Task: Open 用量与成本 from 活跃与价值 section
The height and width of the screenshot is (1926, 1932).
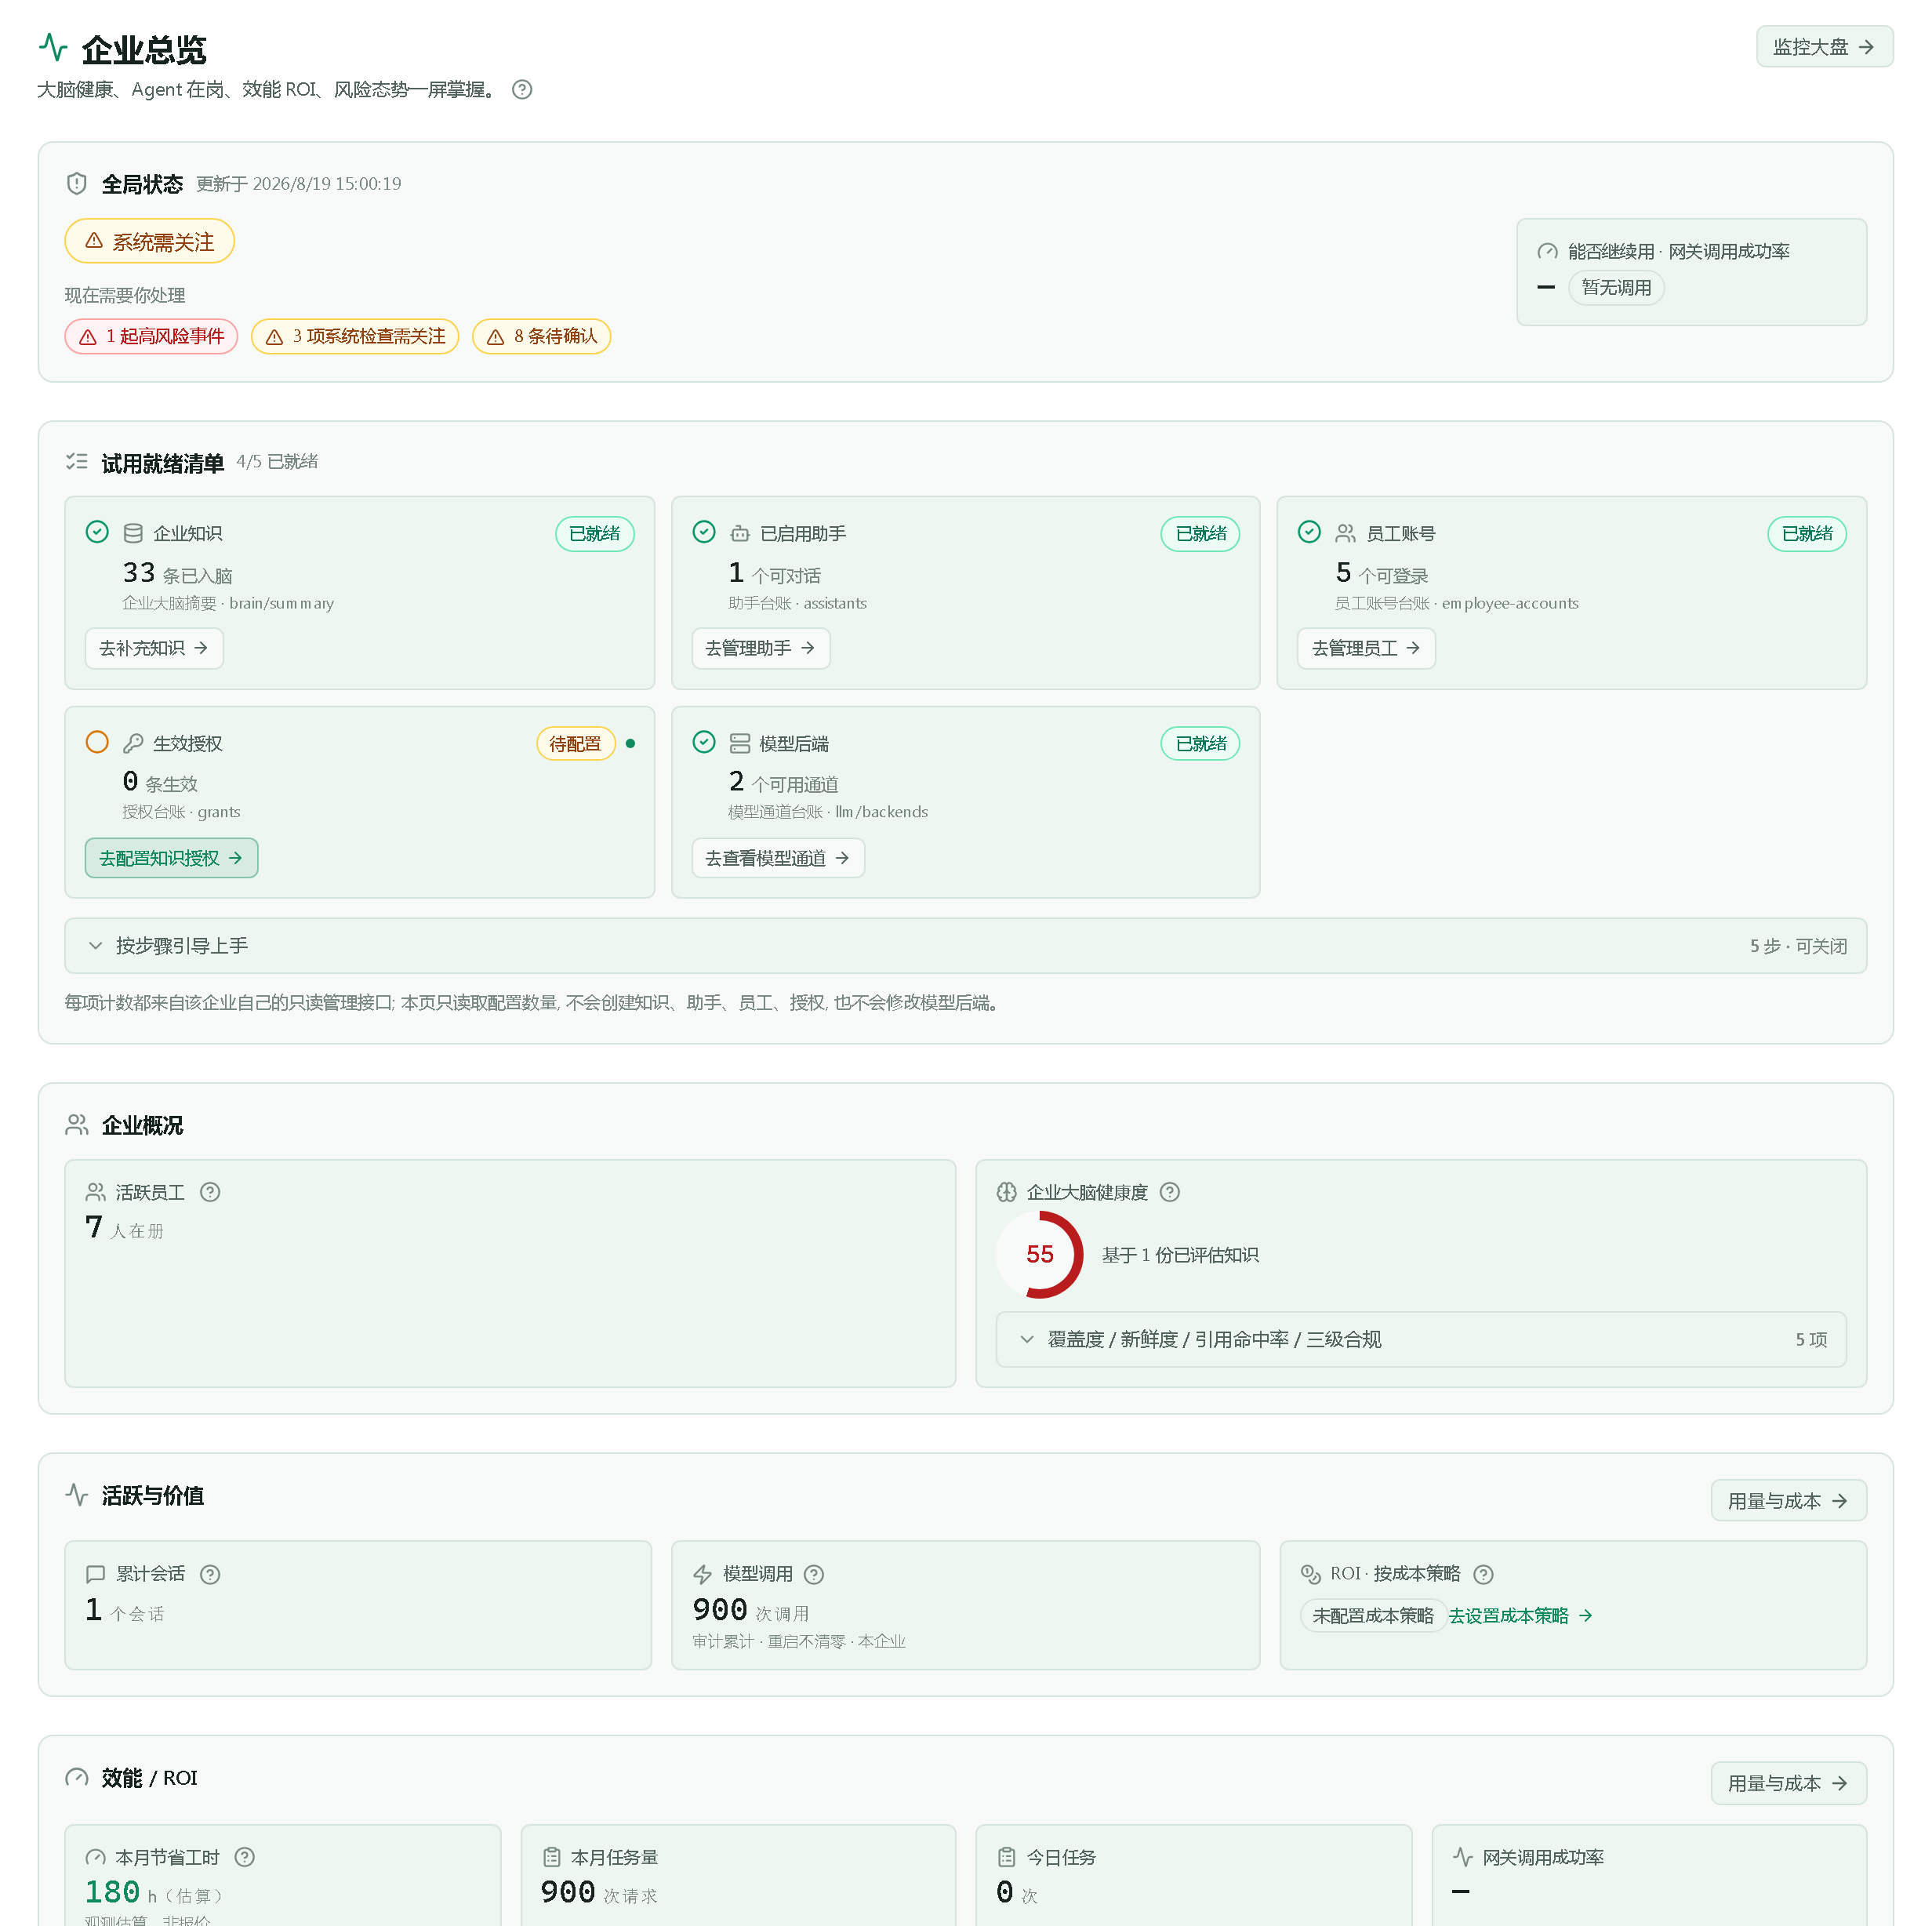Action: point(1788,1501)
